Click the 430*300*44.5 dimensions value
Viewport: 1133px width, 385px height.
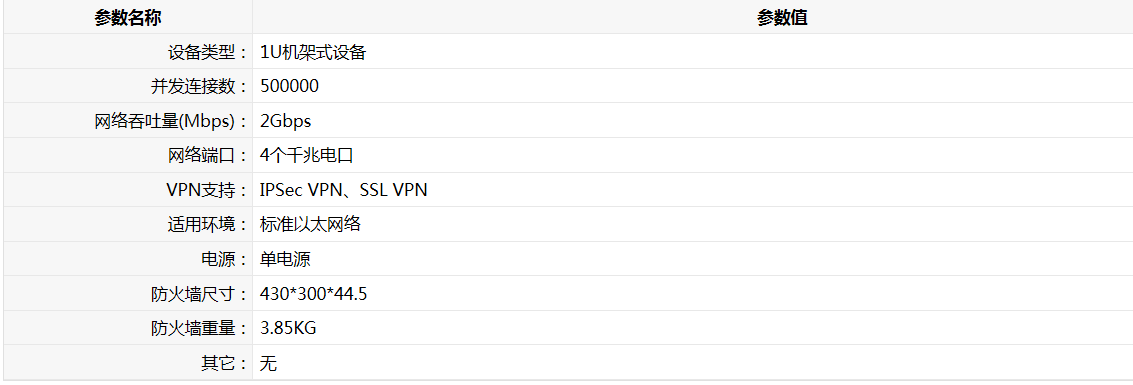(x=314, y=294)
